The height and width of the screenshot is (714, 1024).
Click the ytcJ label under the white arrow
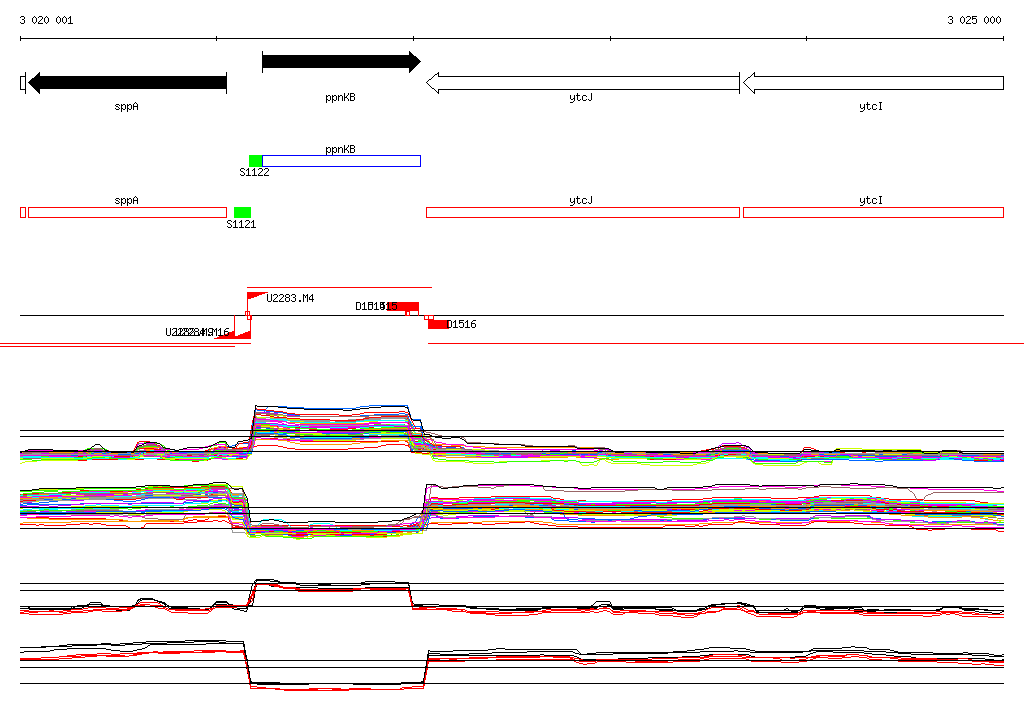(581, 97)
